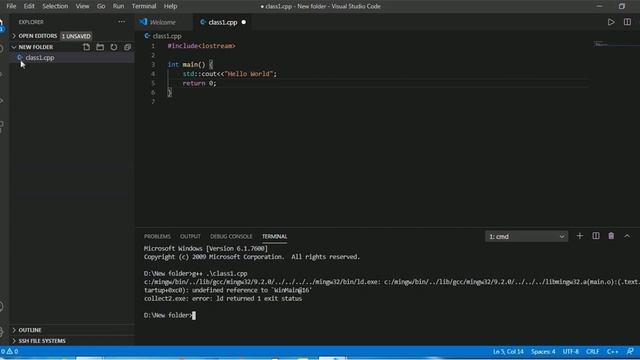Click the class1.cpp breadcrumb
This screenshot has height=360, width=640.
163,36
